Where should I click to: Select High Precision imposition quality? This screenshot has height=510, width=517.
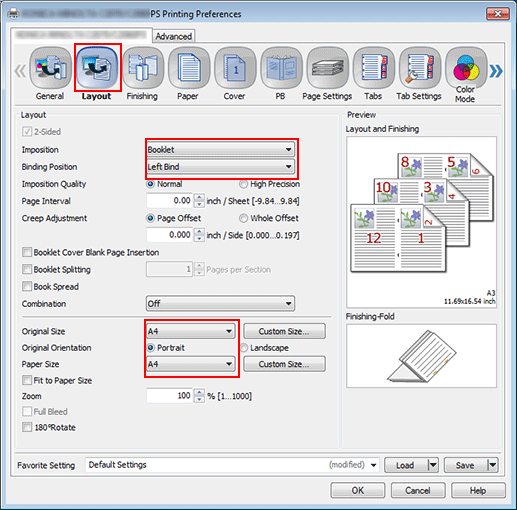(243, 184)
